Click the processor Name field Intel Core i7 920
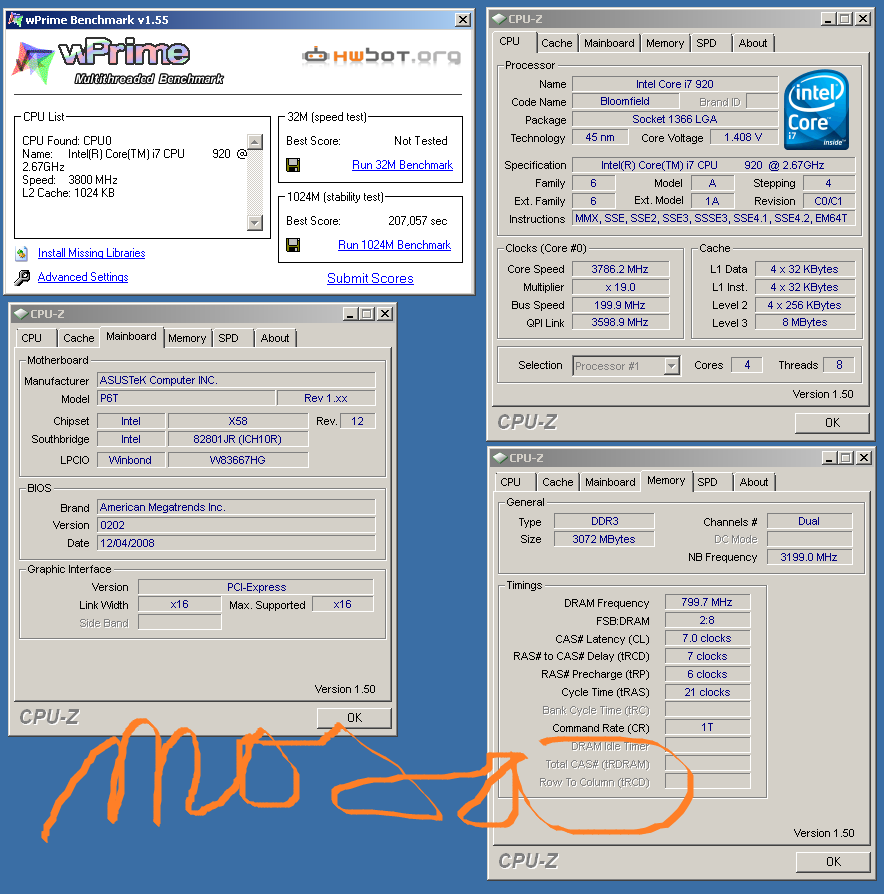The width and height of the screenshot is (884, 894). point(675,84)
